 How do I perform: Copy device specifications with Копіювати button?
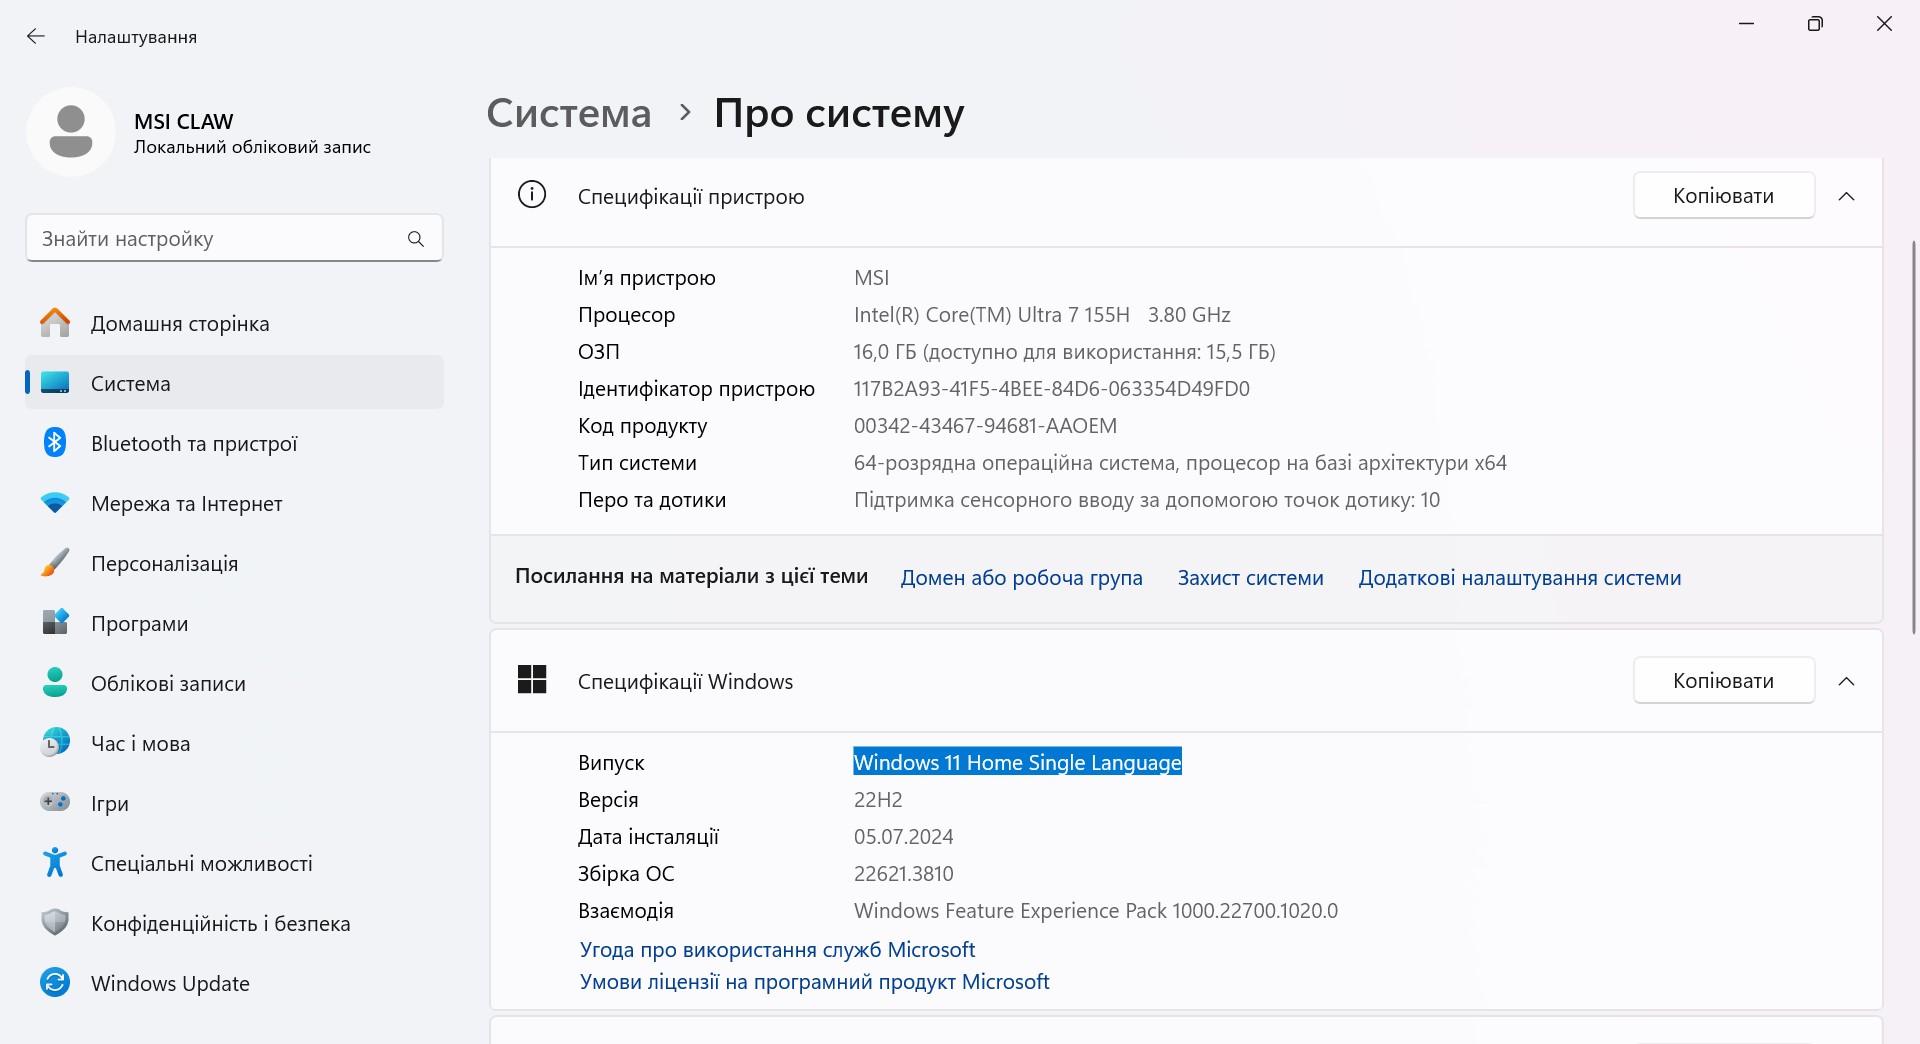(1724, 196)
